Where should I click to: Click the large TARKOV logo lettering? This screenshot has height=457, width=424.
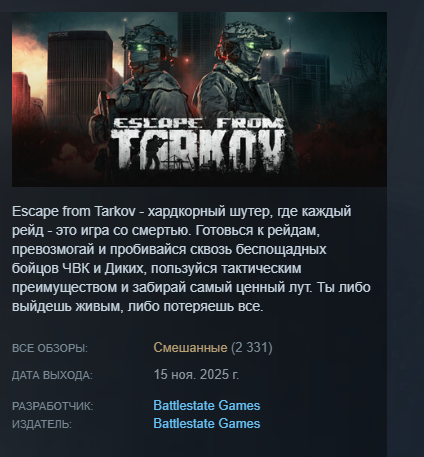coord(198,149)
